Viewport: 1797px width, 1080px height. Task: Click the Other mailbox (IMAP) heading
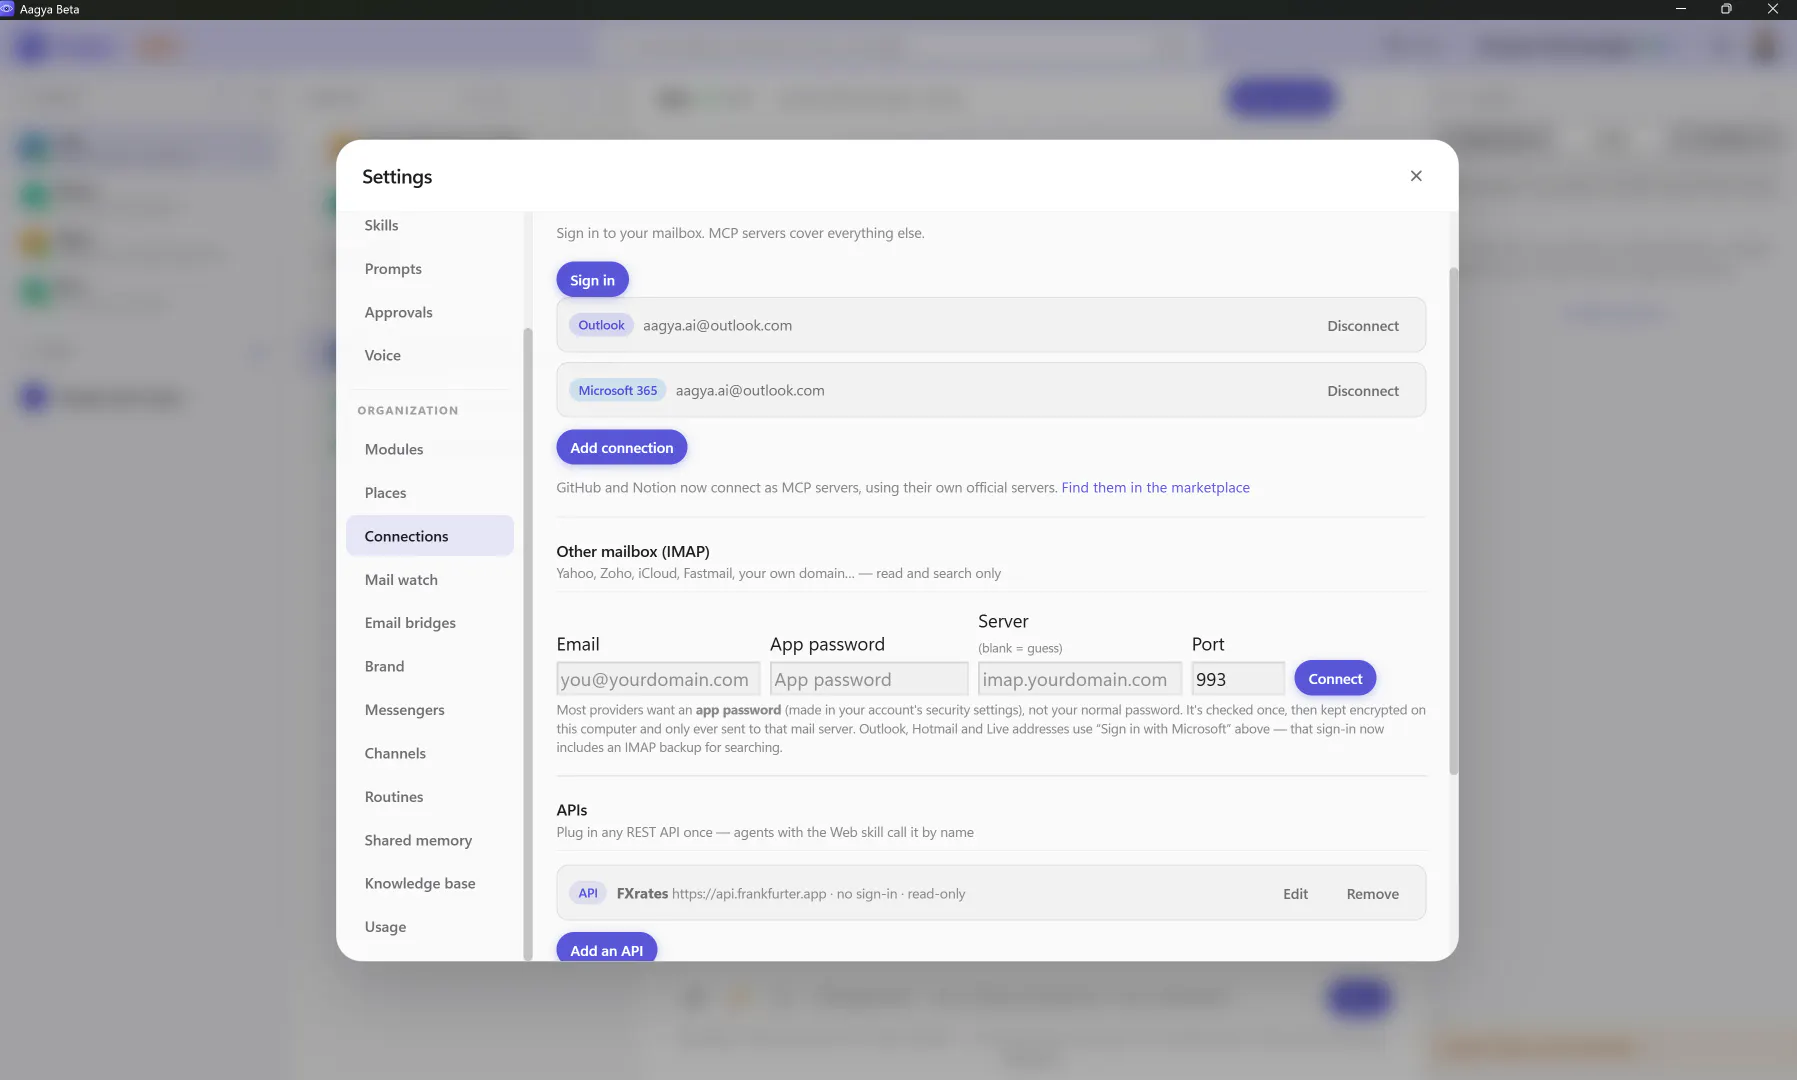(633, 551)
